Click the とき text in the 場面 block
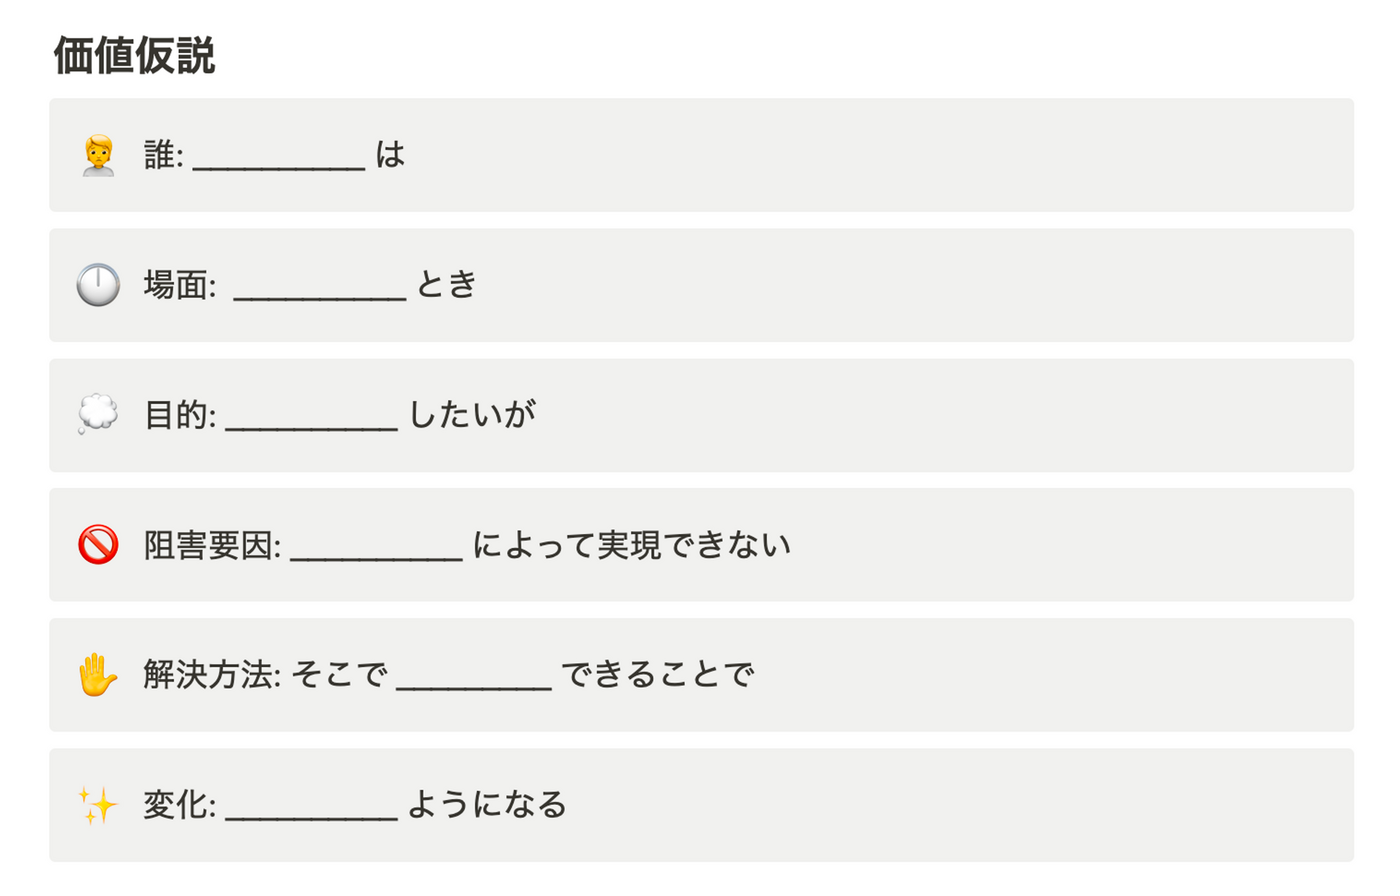 pos(447,285)
